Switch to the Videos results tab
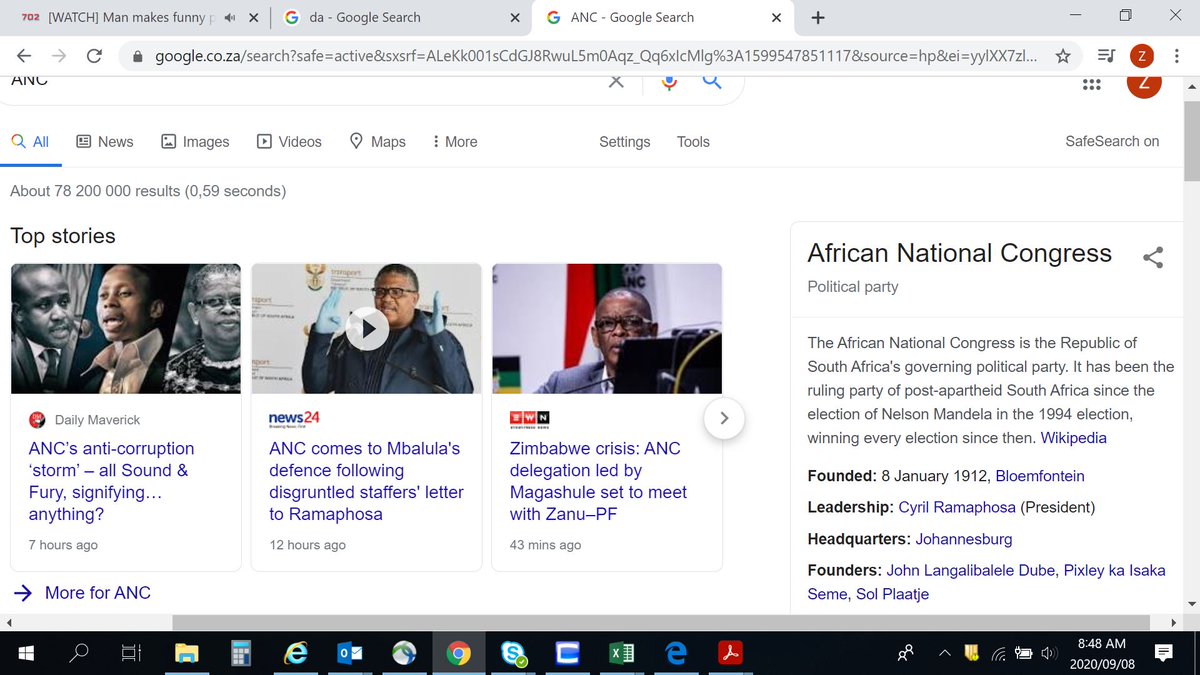 point(289,142)
